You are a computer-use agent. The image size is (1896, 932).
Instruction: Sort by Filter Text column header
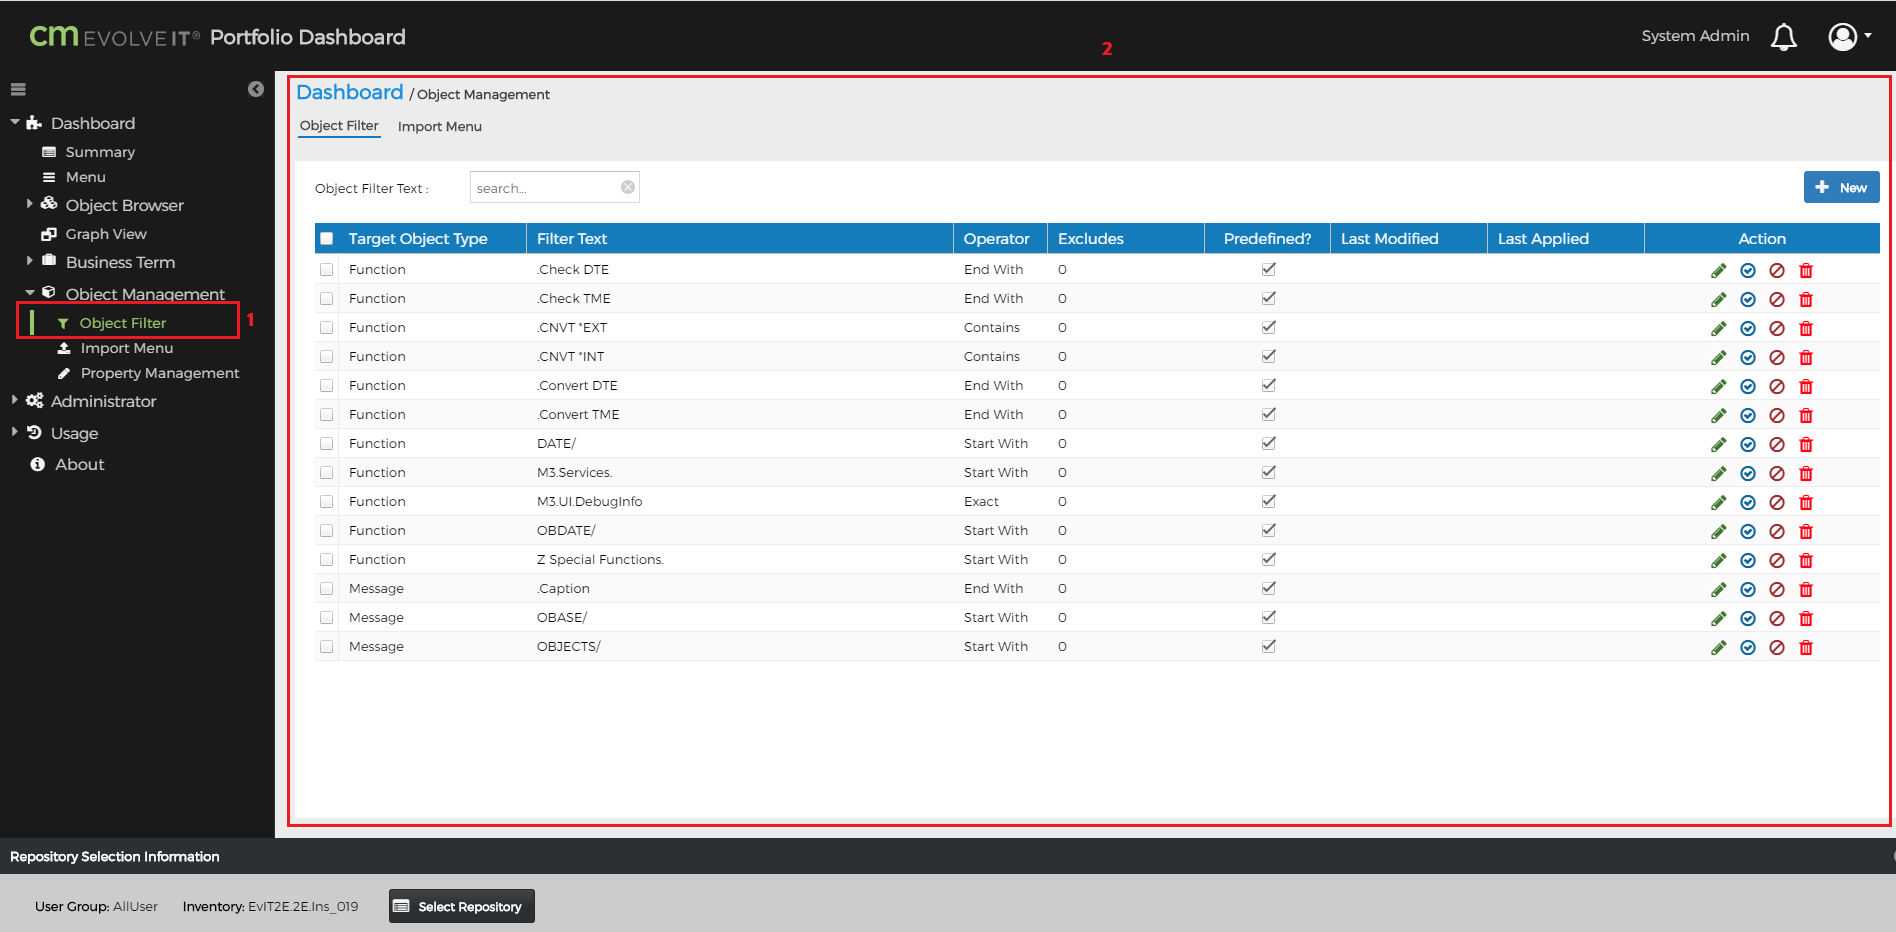(572, 238)
